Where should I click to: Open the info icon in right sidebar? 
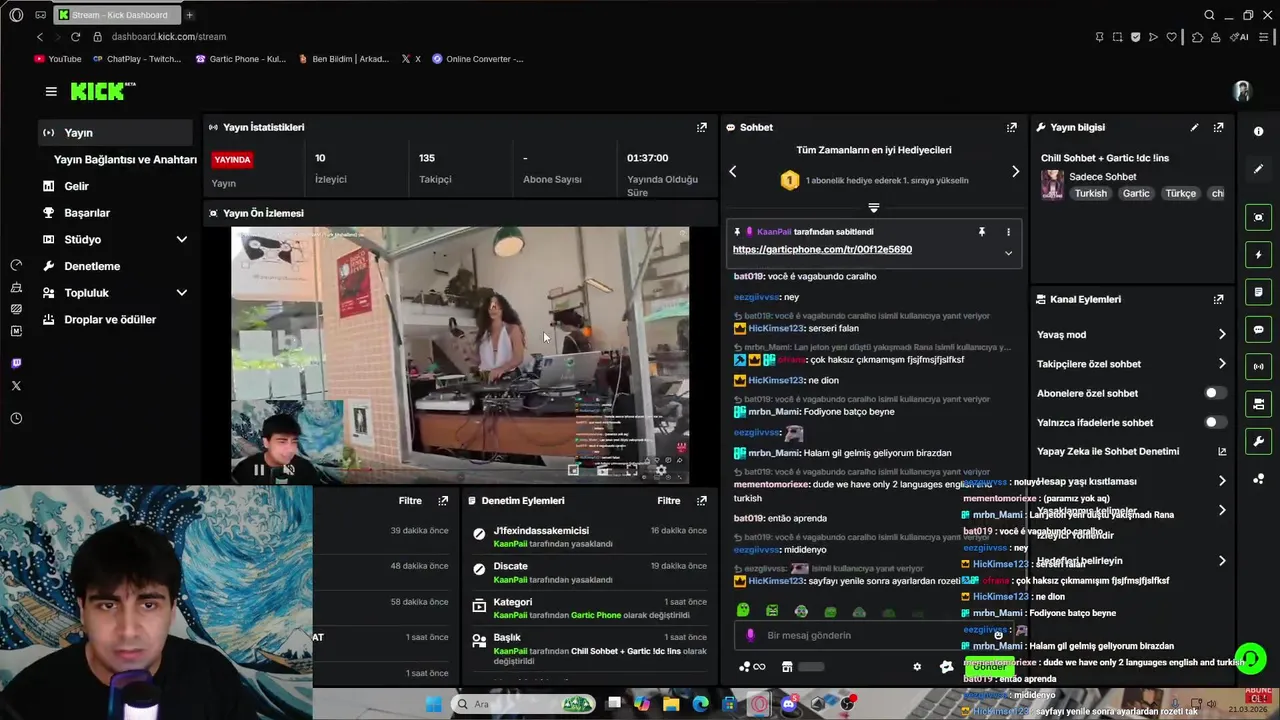1258,131
